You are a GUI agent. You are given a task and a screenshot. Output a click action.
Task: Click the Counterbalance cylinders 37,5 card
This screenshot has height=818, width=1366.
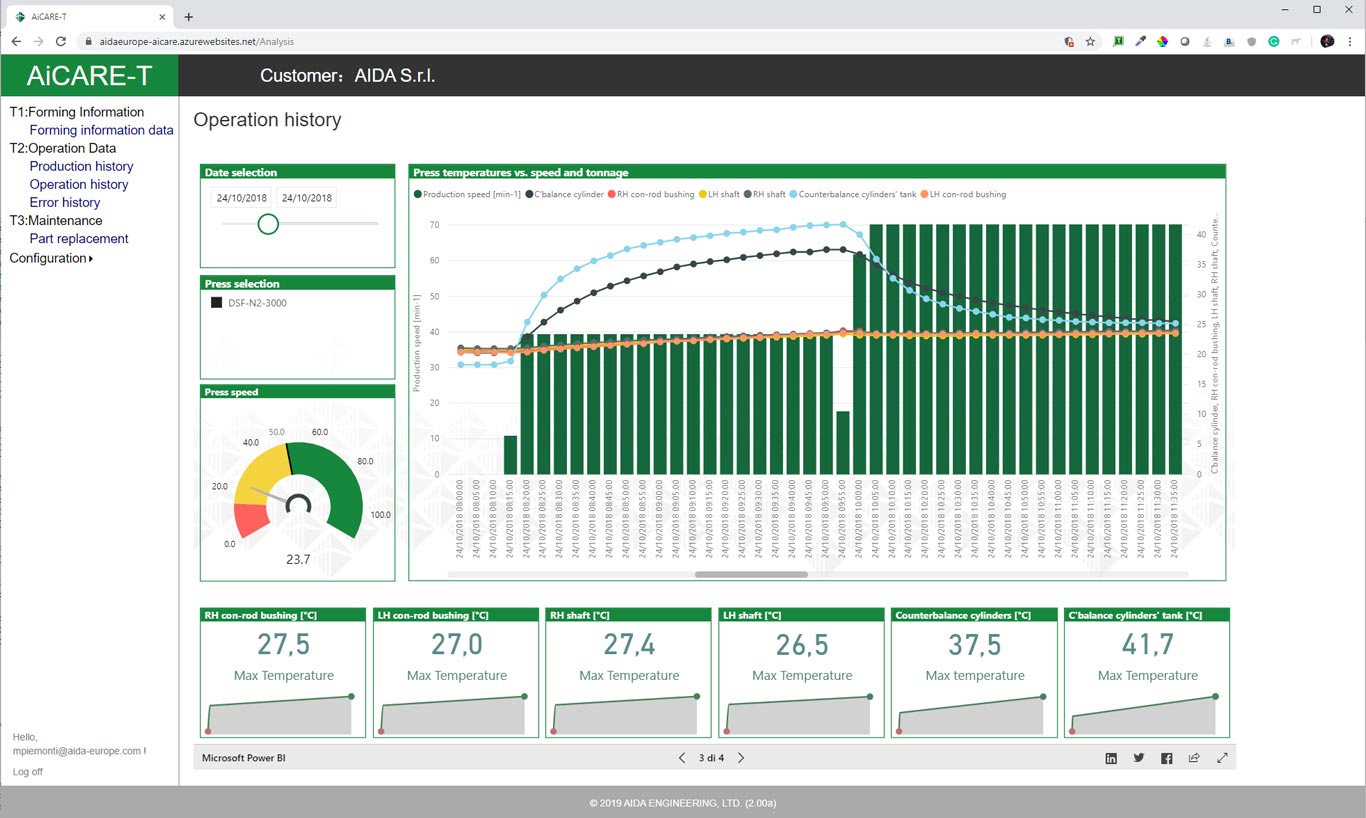tap(975, 673)
